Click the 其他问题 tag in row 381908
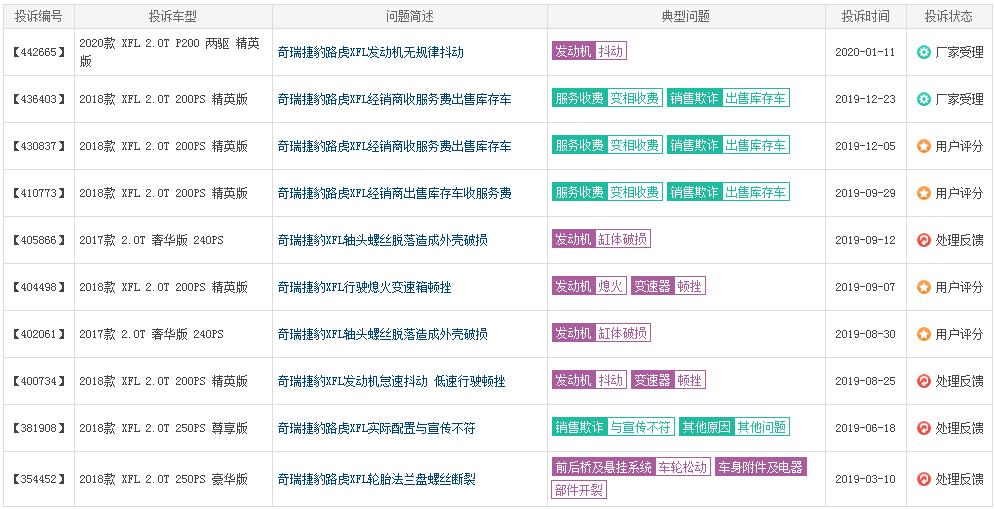Image resolution: width=995 pixels, height=509 pixels. [761, 427]
